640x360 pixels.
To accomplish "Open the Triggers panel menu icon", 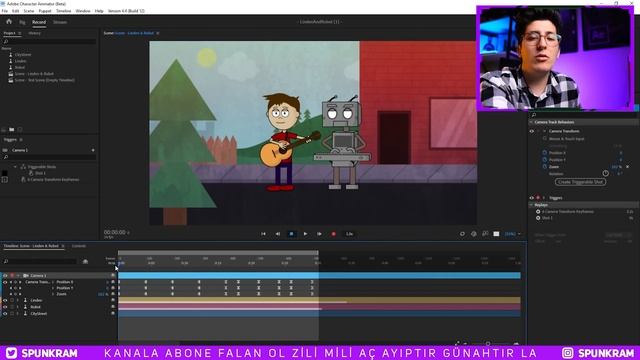I will point(21,140).
